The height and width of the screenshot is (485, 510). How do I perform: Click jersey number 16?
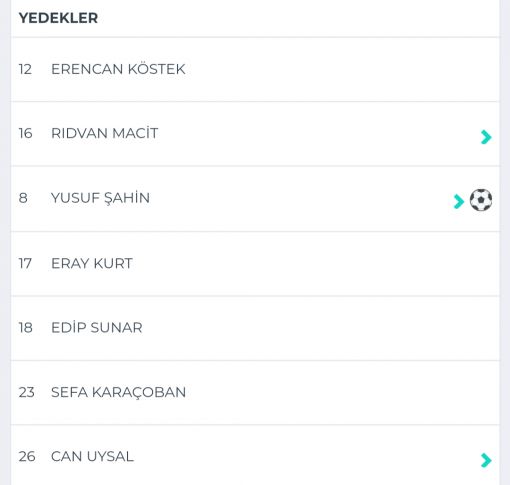25,133
